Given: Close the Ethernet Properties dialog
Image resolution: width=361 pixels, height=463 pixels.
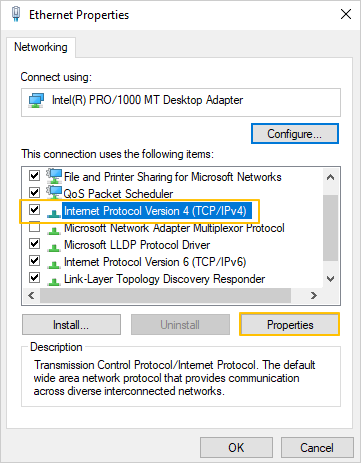Looking at the screenshot, I should point(346,14).
